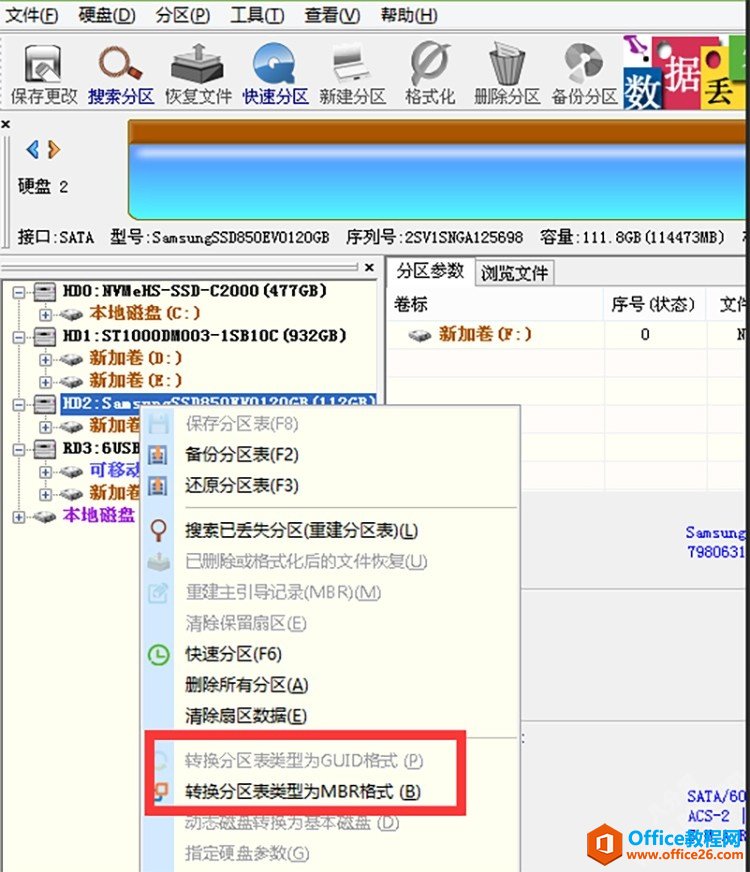Choose 转换分区表类型为MBR格式 (B)
Screen dimensions: 750x872
[303, 791]
